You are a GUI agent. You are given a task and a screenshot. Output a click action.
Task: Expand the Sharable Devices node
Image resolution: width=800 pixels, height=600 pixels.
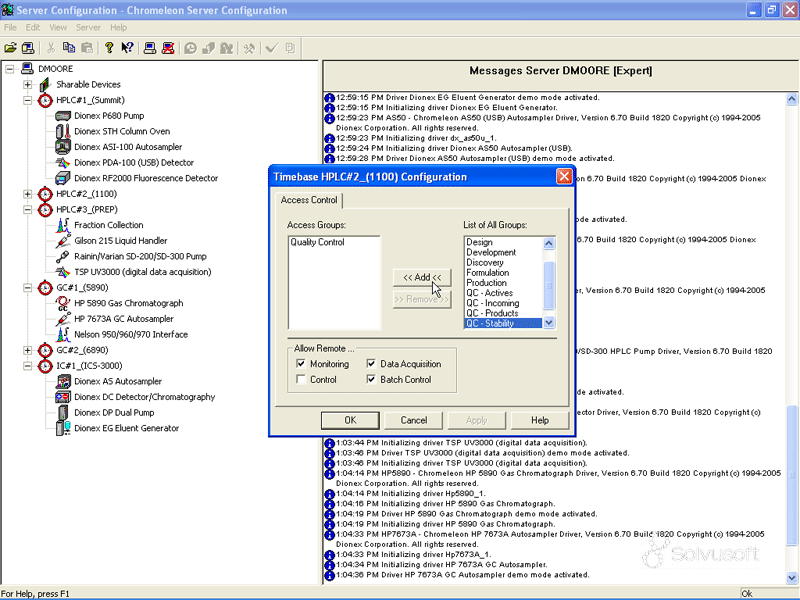pyautogui.click(x=28, y=85)
